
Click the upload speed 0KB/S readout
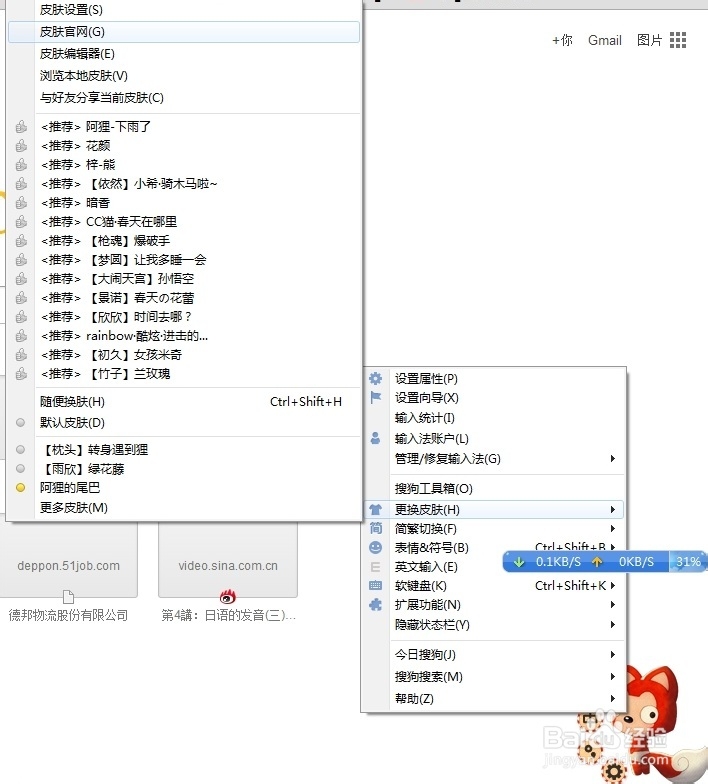pos(636,562)
